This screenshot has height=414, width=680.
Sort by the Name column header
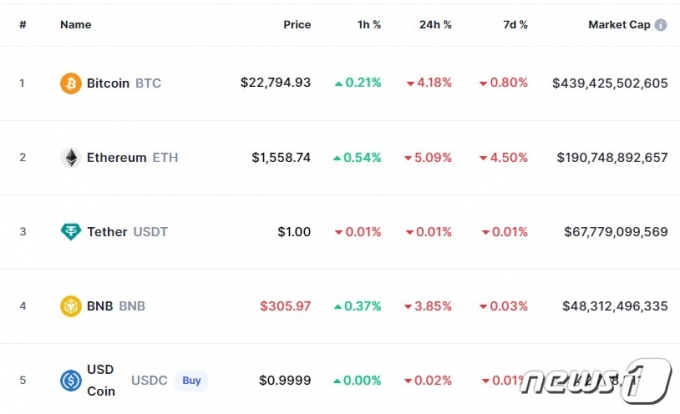75,25
